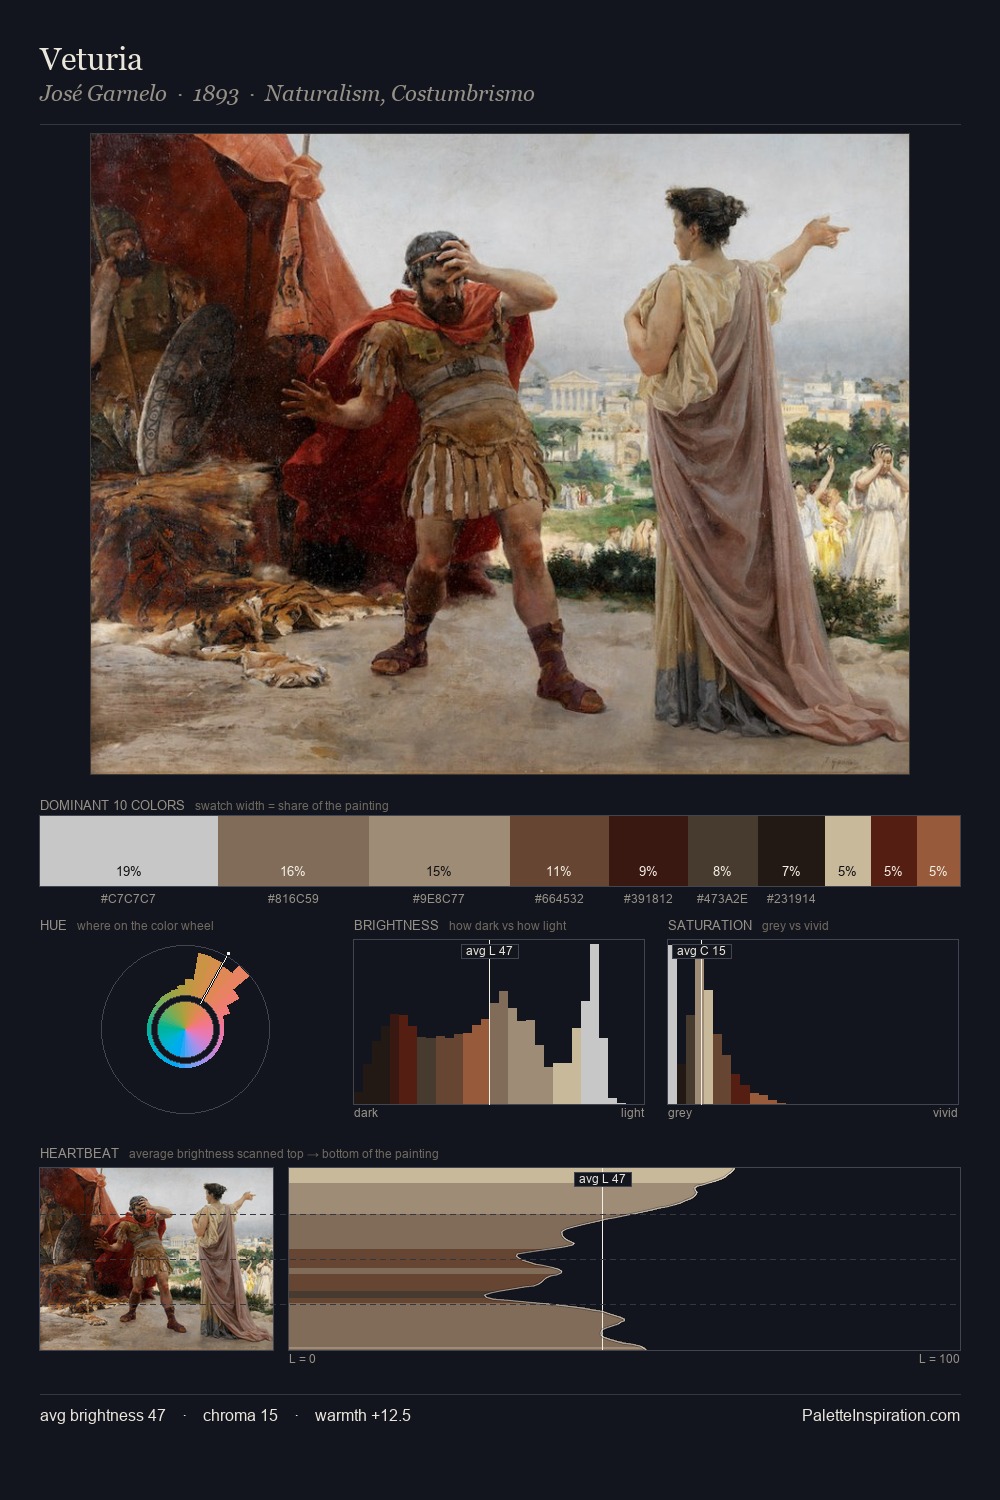
Task: Click 'avg brightness 47' in footer
Action: pos(103,1415)
